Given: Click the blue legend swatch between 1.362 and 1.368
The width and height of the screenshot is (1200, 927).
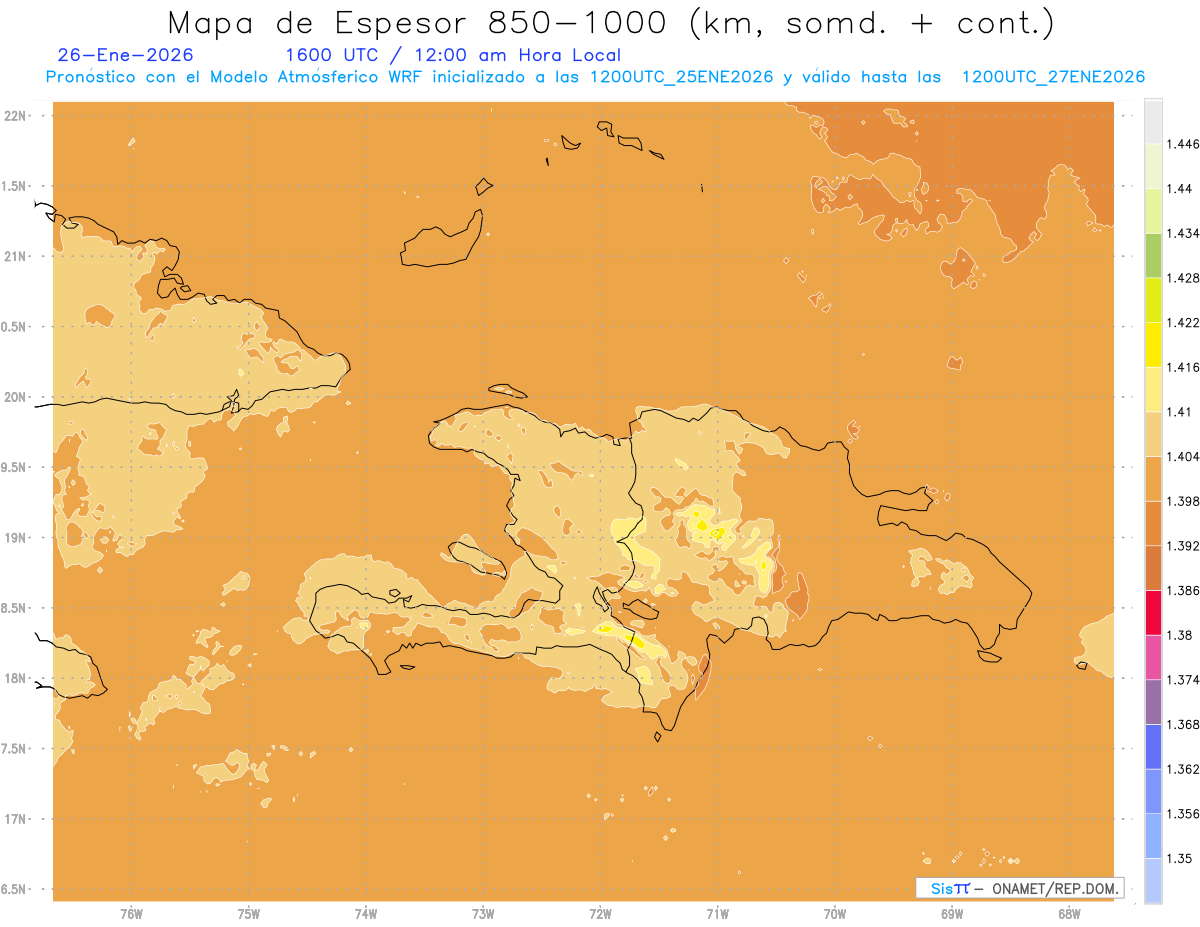Looking at the screenshot, I should (1153, 746).
